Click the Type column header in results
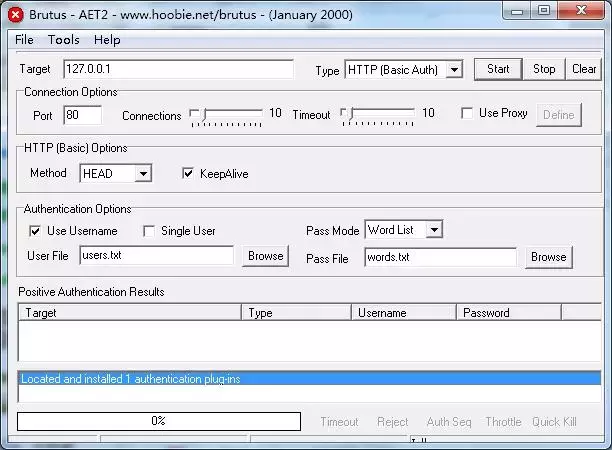The image size is (612, 450). click(296, 313)
